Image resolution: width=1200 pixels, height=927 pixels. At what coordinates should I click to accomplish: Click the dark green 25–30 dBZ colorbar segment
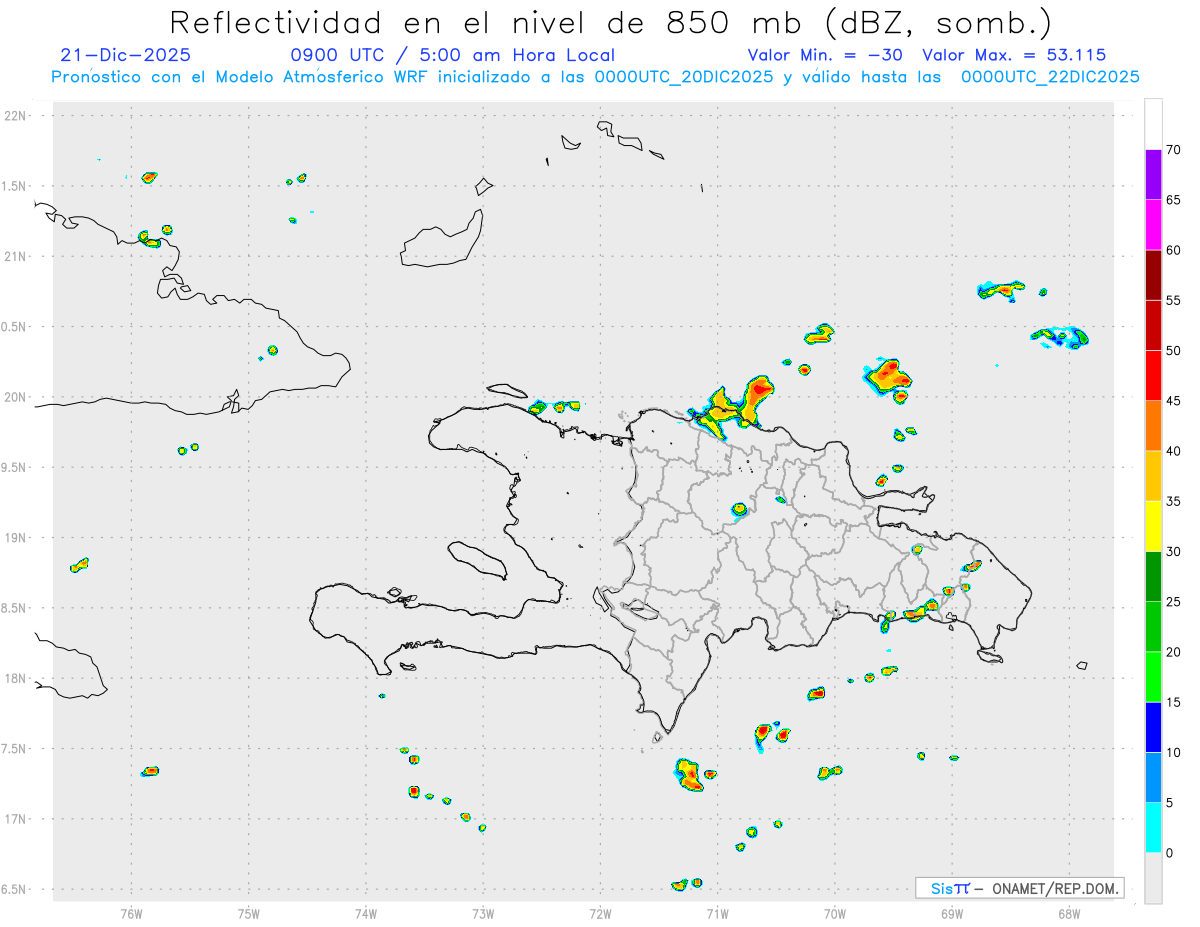[x=1153, y=577]
